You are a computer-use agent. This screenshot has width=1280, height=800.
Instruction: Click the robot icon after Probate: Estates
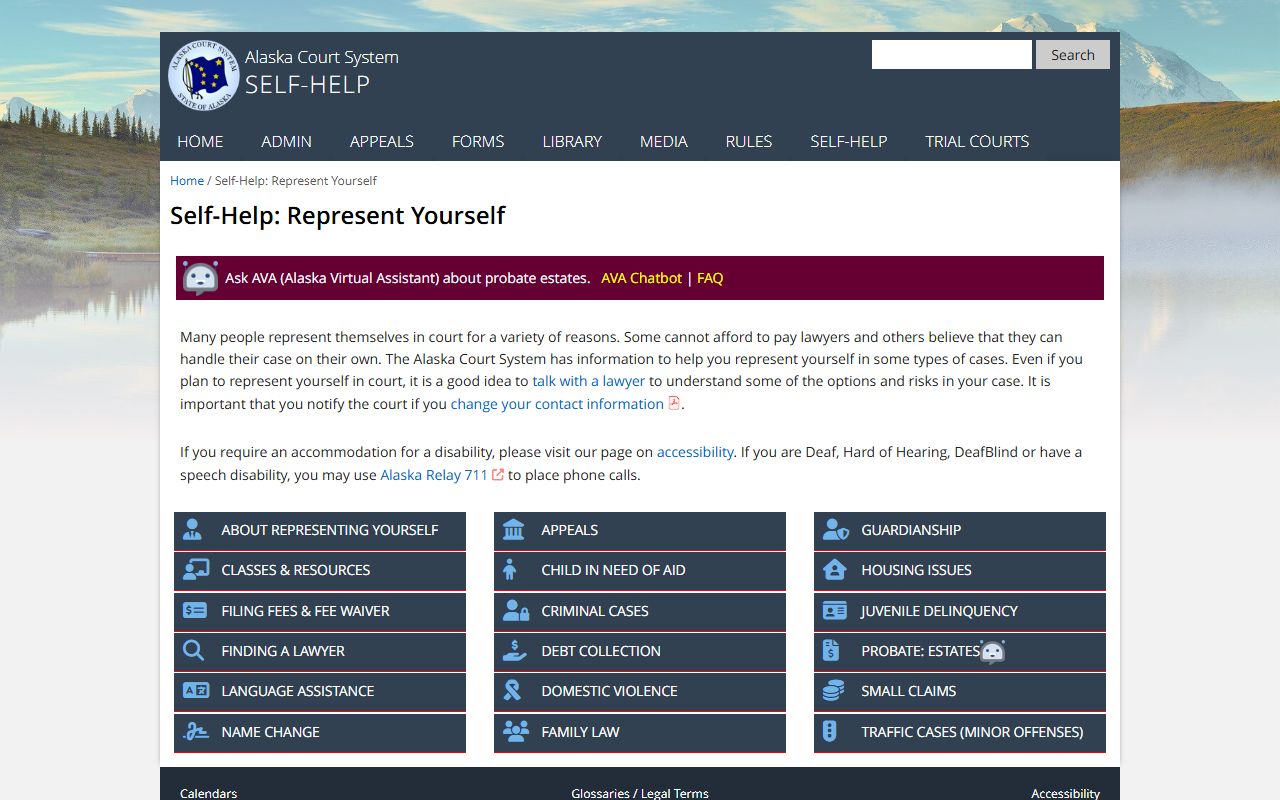coord(992,652)
